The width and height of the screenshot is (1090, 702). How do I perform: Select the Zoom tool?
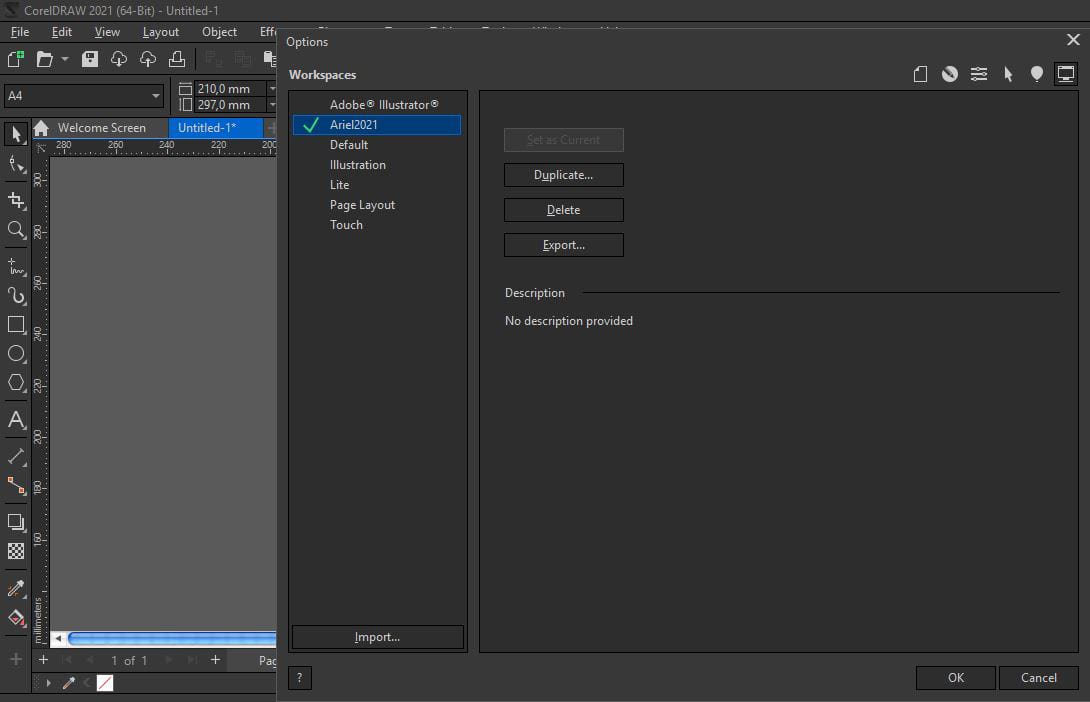16,229
